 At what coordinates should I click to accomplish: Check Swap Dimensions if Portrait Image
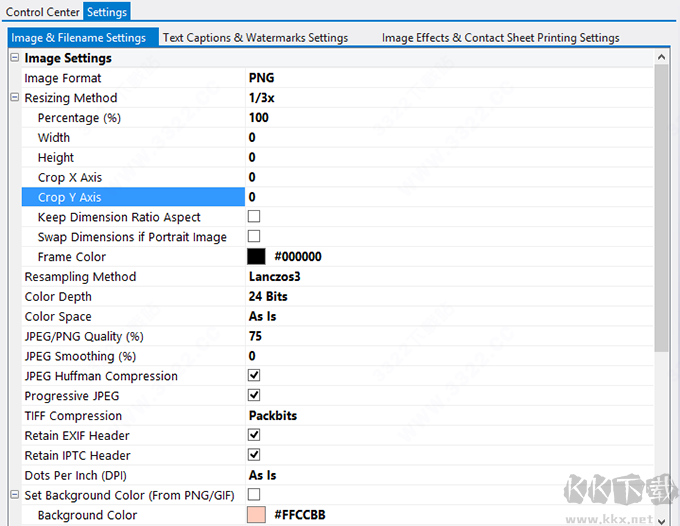click(x=254, y=237)
